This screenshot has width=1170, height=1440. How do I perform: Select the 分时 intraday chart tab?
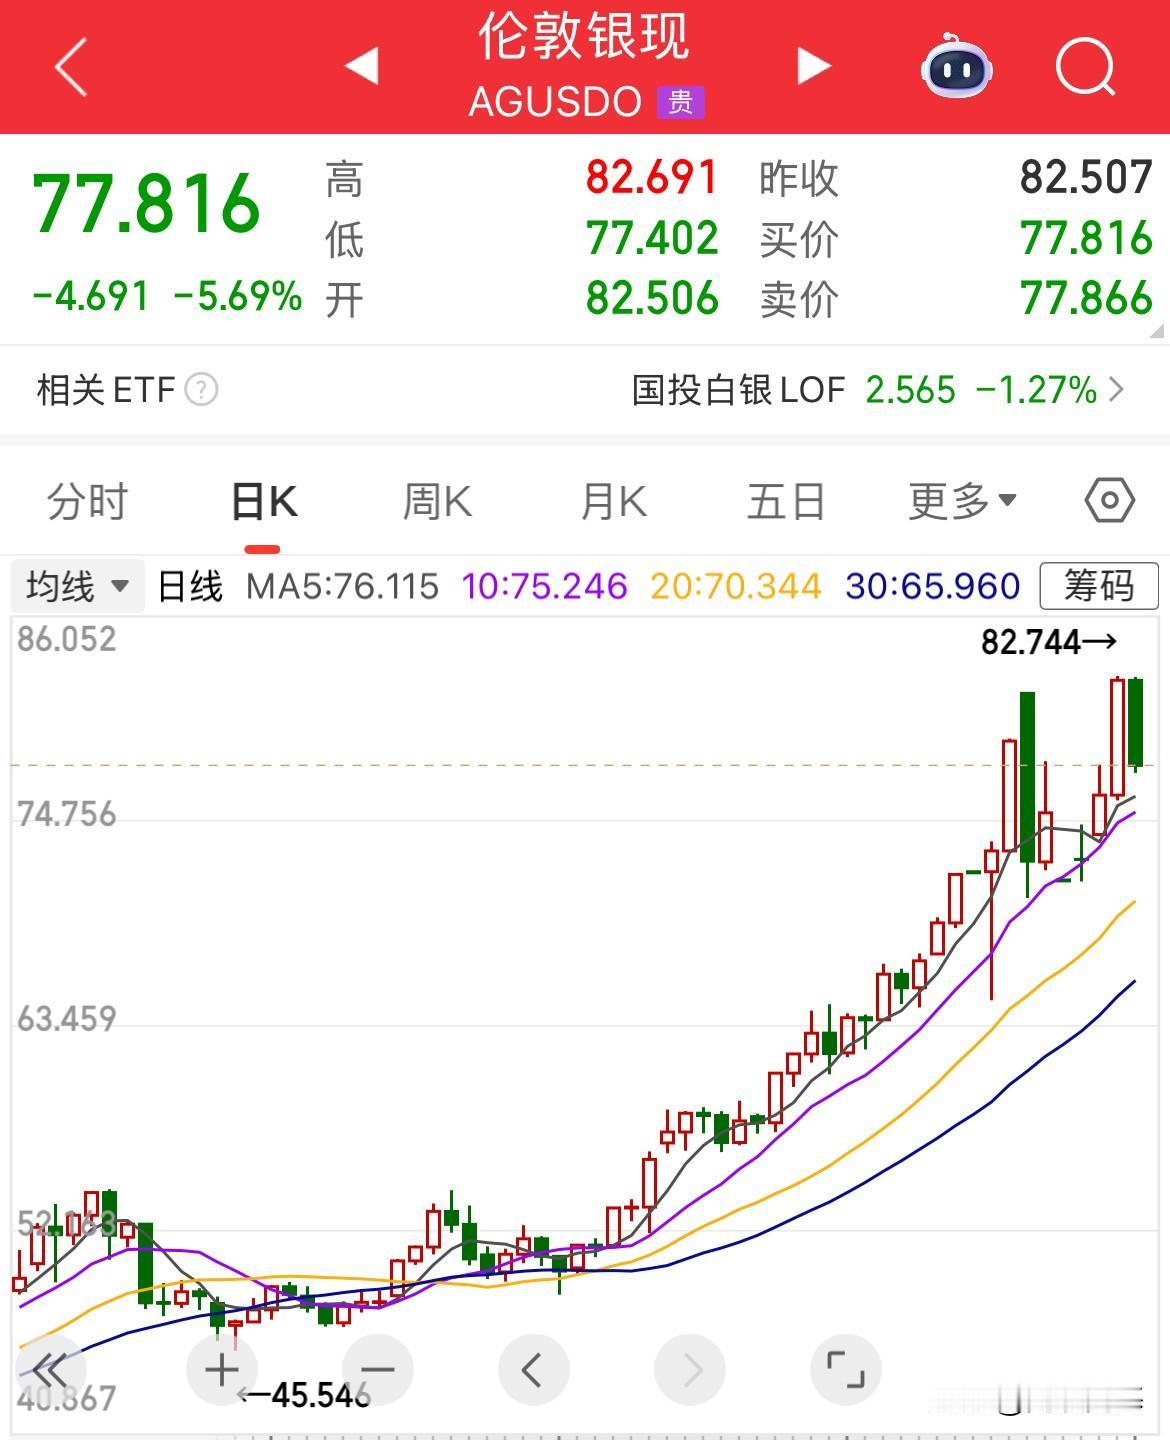point(85,501)
